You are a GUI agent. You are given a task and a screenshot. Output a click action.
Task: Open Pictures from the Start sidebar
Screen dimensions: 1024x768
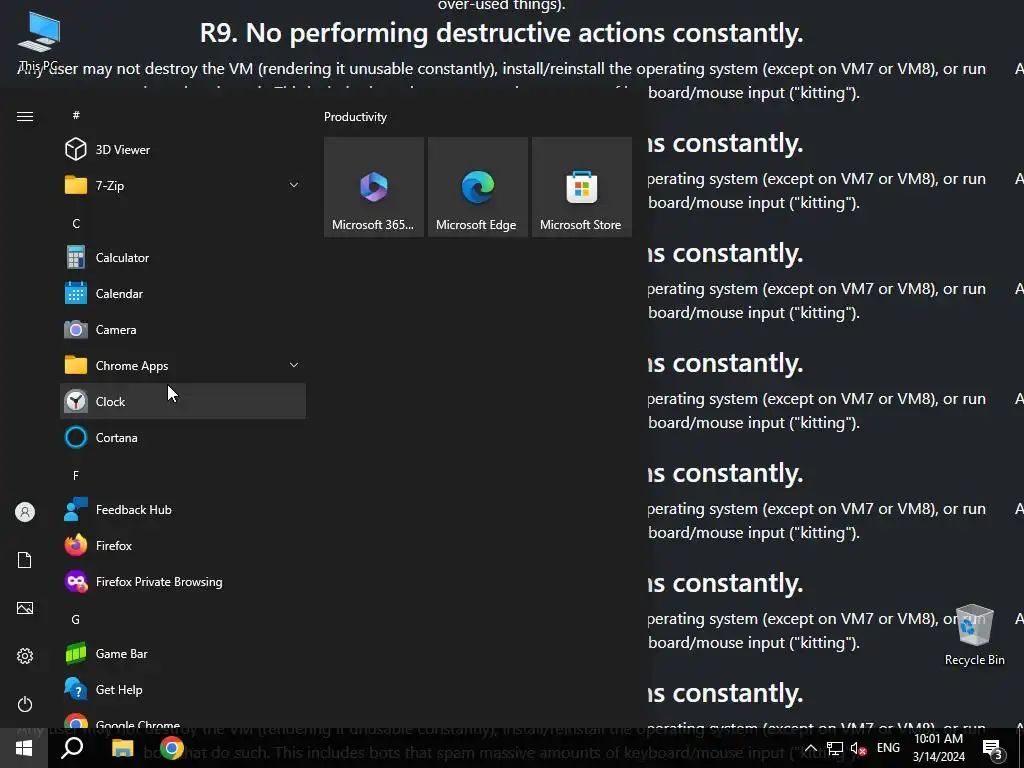[25, 608]
